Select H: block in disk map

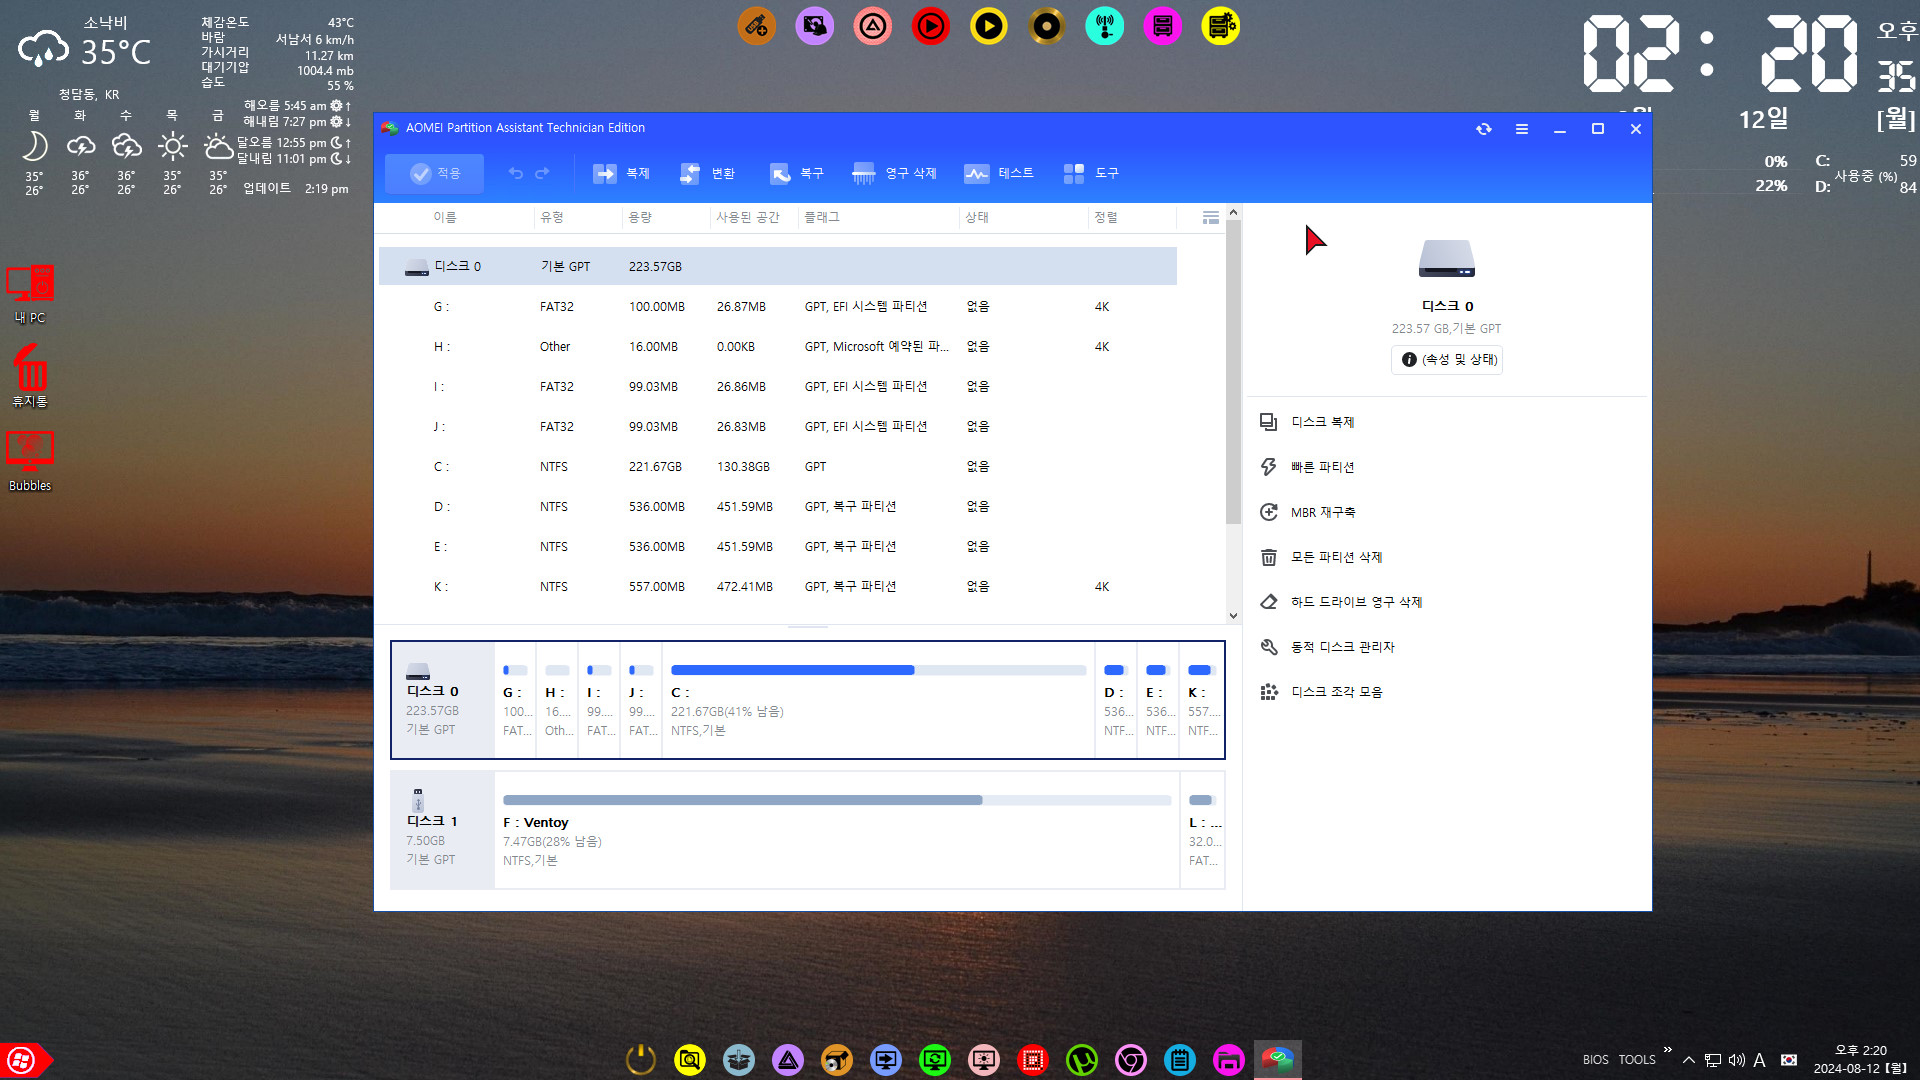click(557, 700)
